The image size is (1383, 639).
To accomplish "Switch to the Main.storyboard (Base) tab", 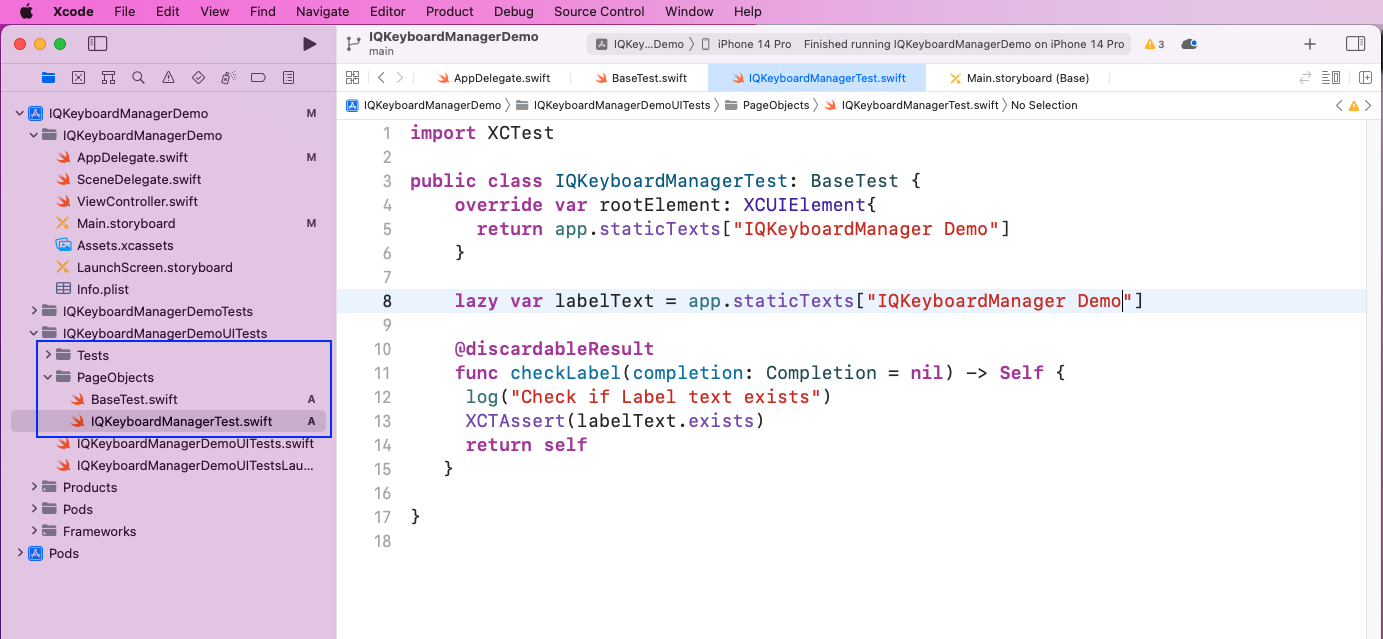I will (x=1020, y=77).
